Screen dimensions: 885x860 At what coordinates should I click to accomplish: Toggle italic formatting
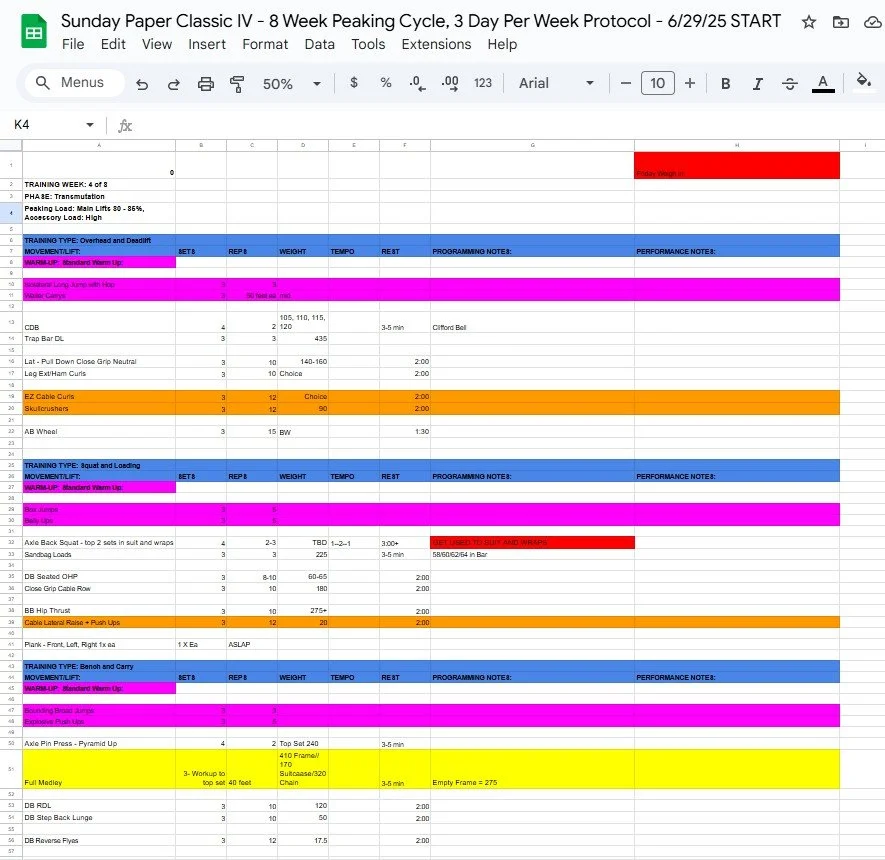(x=757, y=84)
